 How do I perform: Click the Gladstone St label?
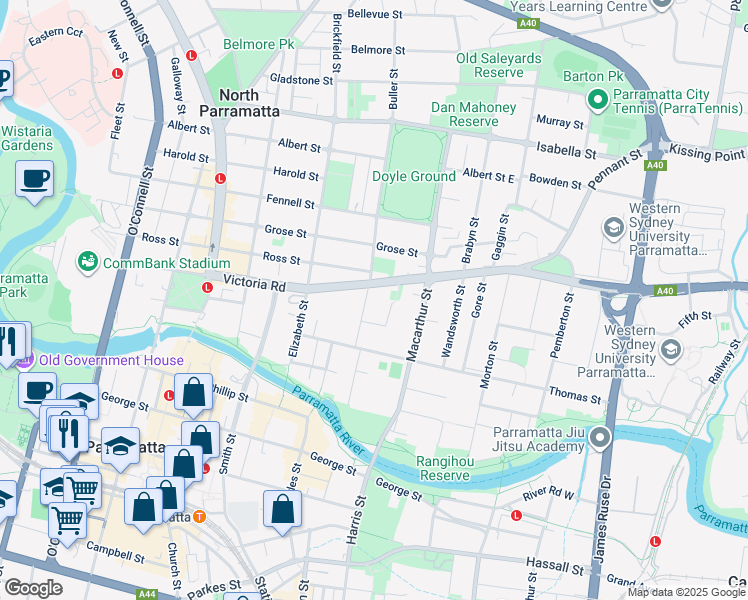301,79
